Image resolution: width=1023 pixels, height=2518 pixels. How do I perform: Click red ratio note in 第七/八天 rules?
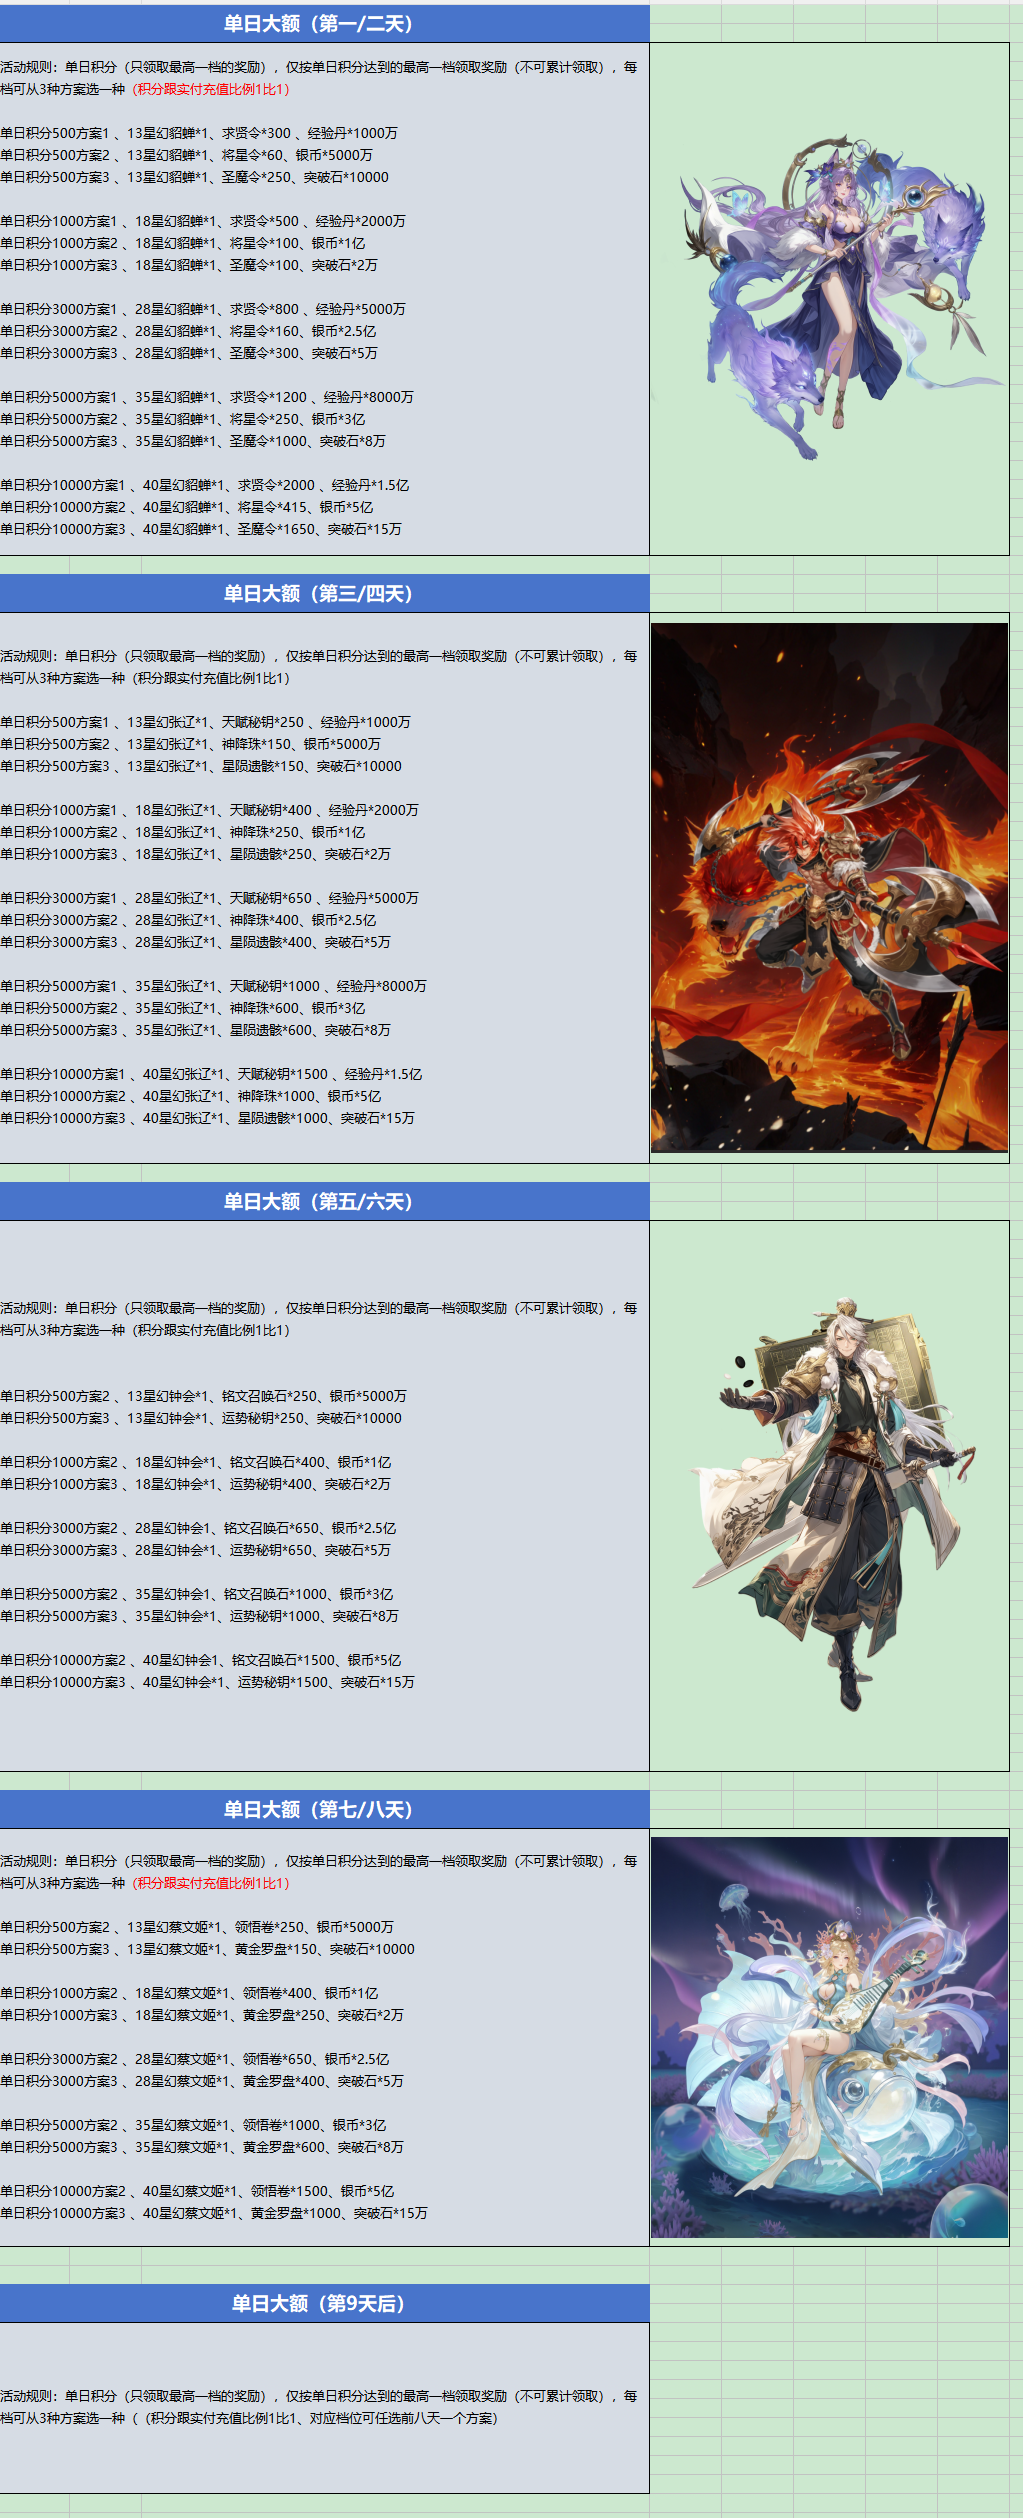pyautogui.click(x=211, y=1883)
